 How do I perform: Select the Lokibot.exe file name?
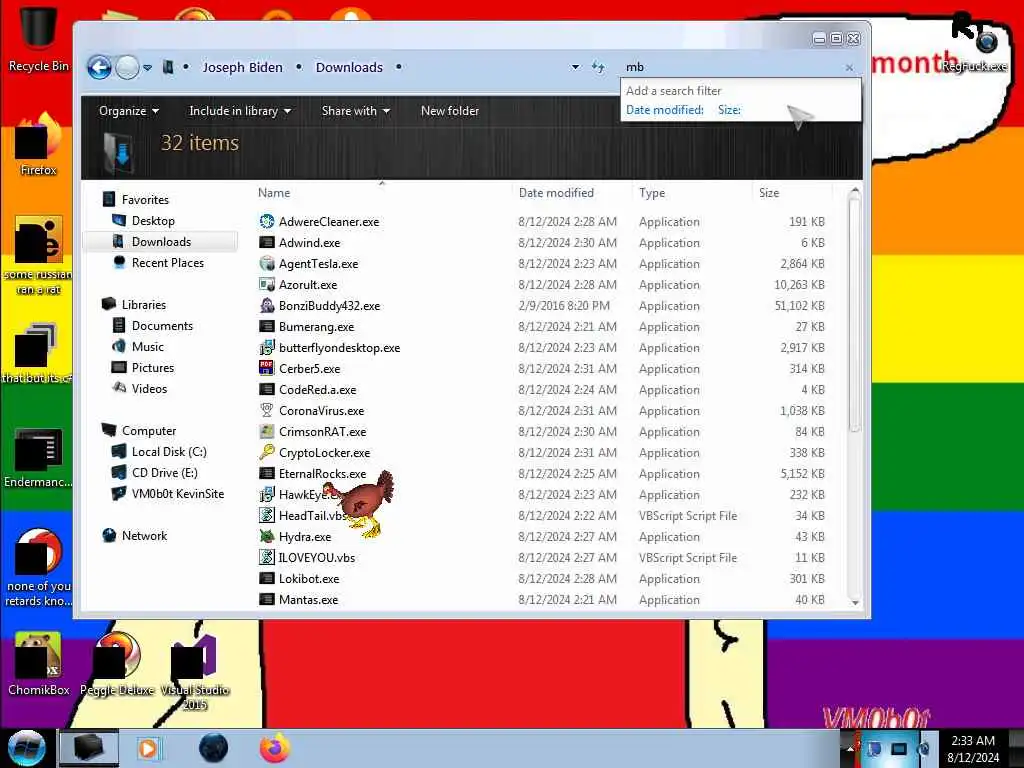(309, 579)
